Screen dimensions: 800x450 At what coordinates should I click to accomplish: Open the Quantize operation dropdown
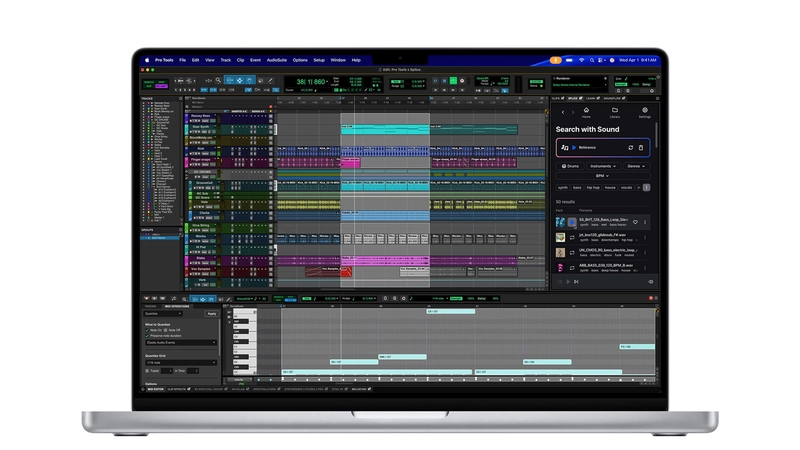[163, 313]
